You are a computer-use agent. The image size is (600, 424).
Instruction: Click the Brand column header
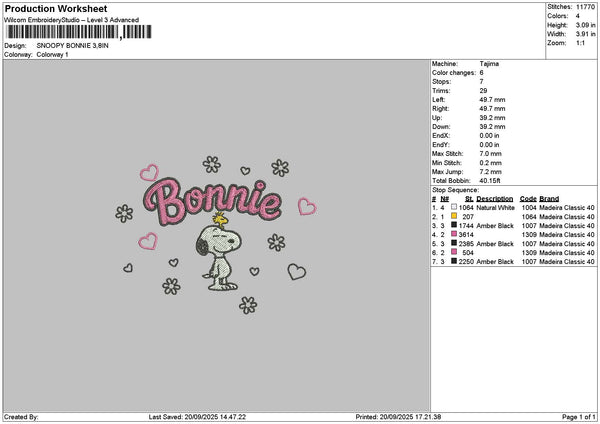click(x=549, y=199)
